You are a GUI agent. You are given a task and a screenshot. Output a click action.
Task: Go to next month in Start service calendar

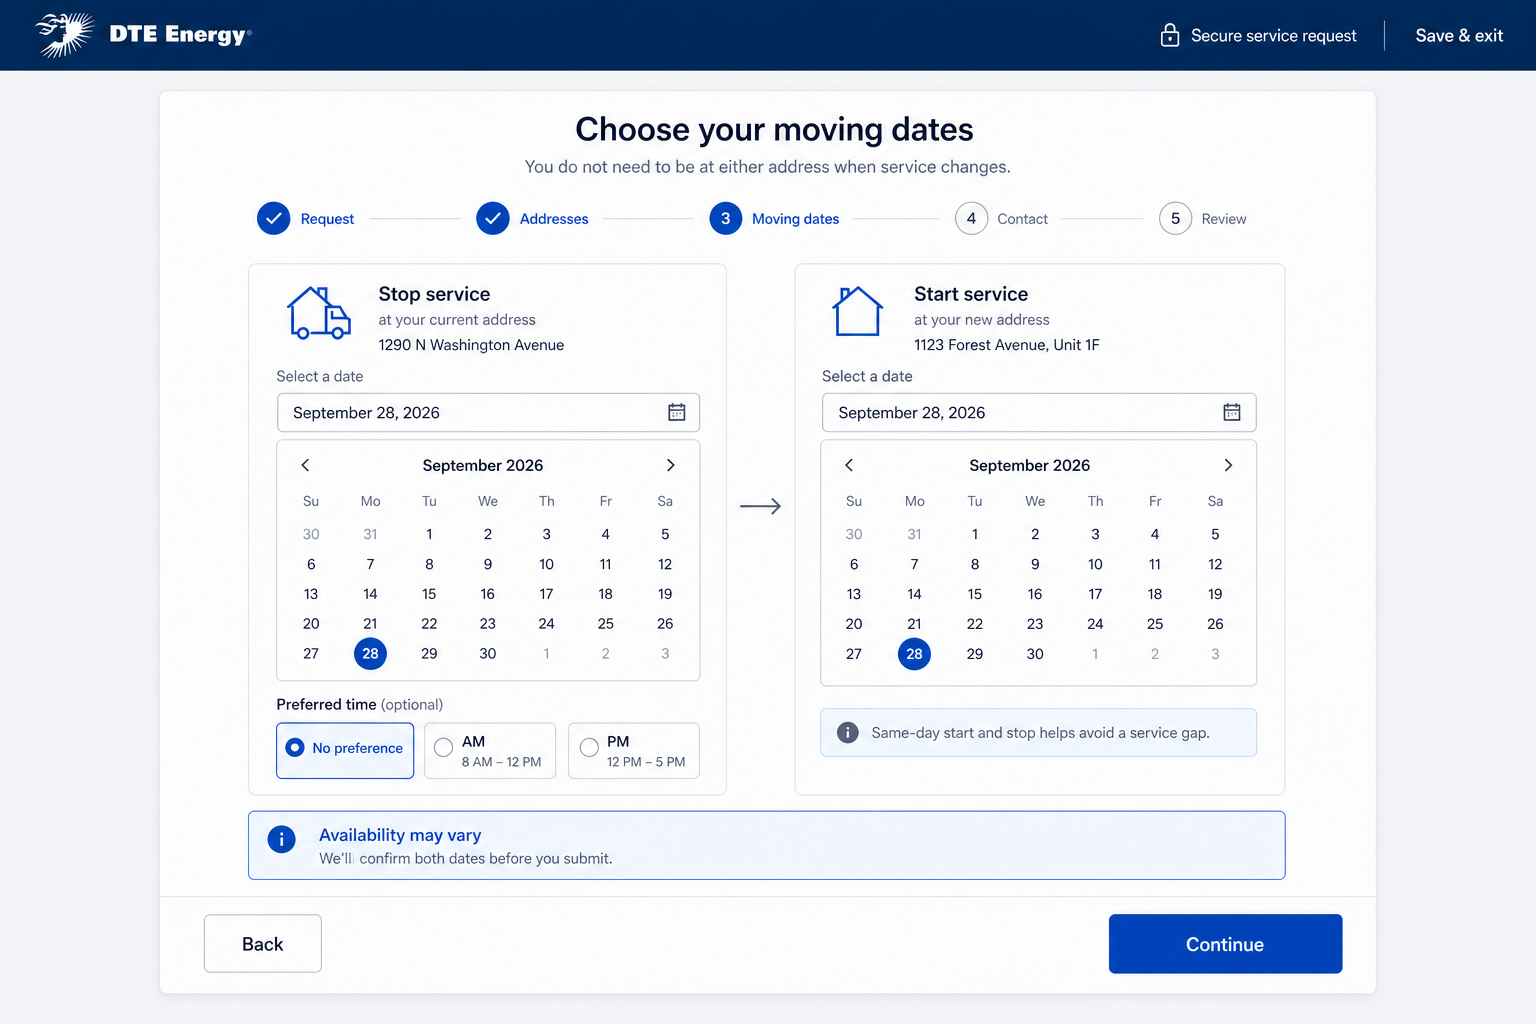click(x=1228, y=465)
